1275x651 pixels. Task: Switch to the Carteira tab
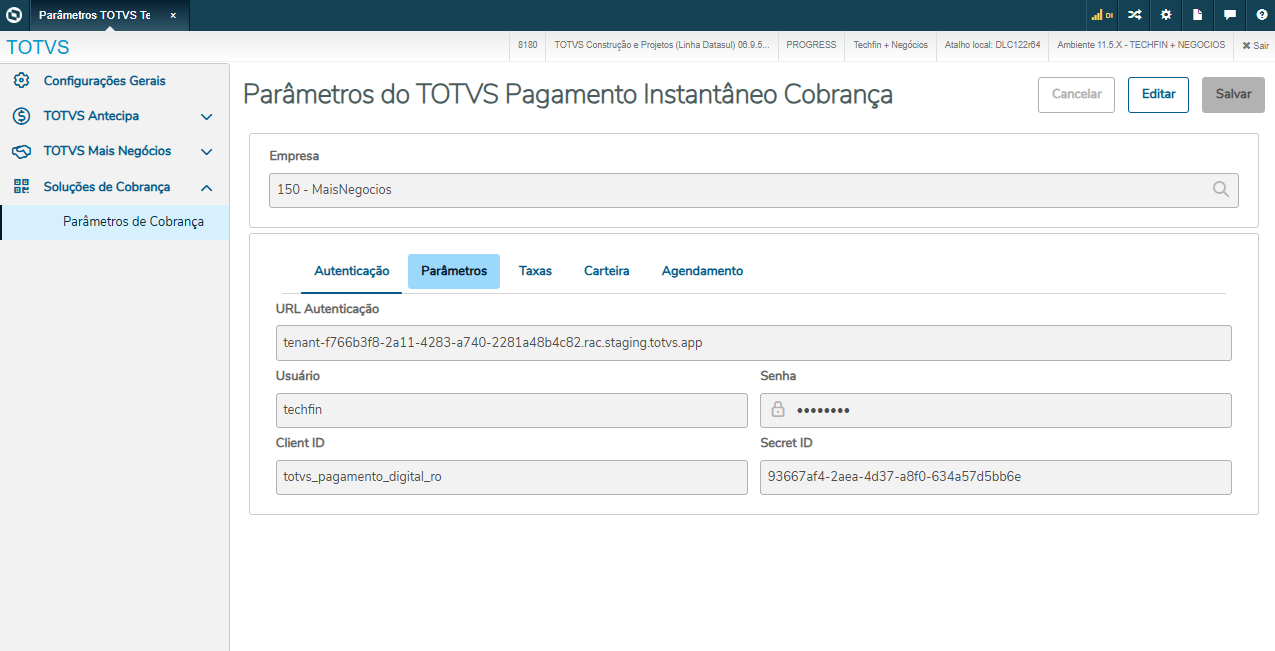point(607,271)
